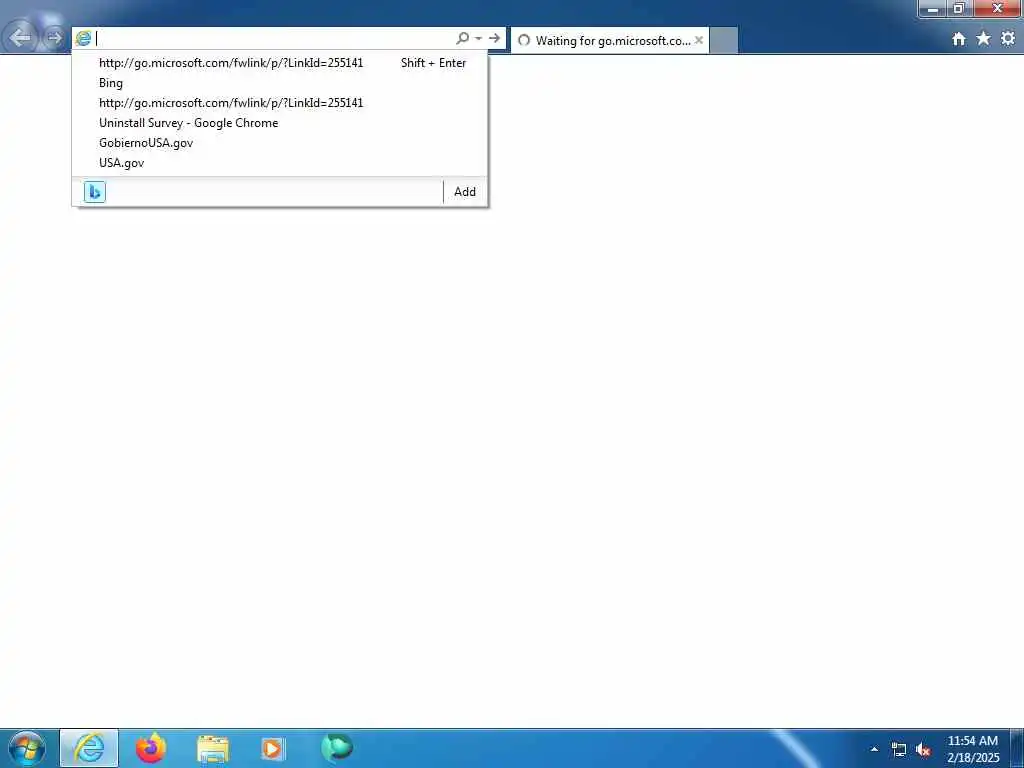Select first go.microsoft.com suggestion with Shift + Enter
Screen dimensions: 1024x768
point(280,63)
